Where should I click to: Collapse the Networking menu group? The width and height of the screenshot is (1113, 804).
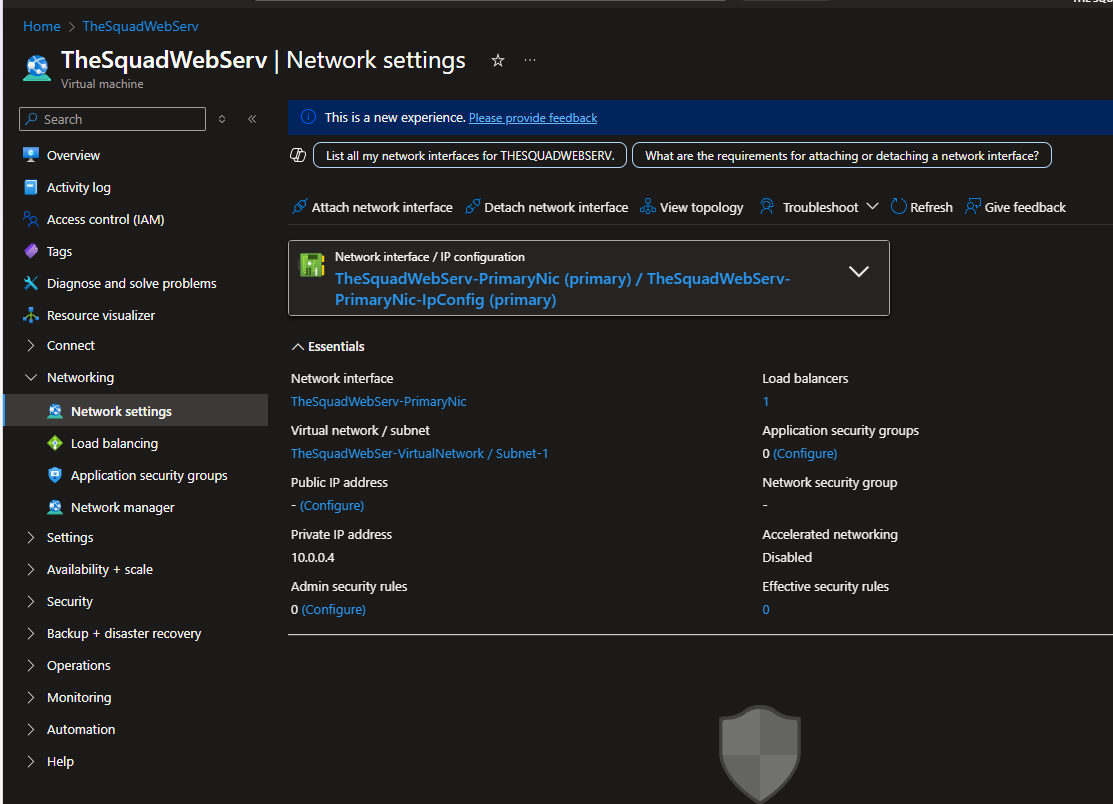pos(31,378)
